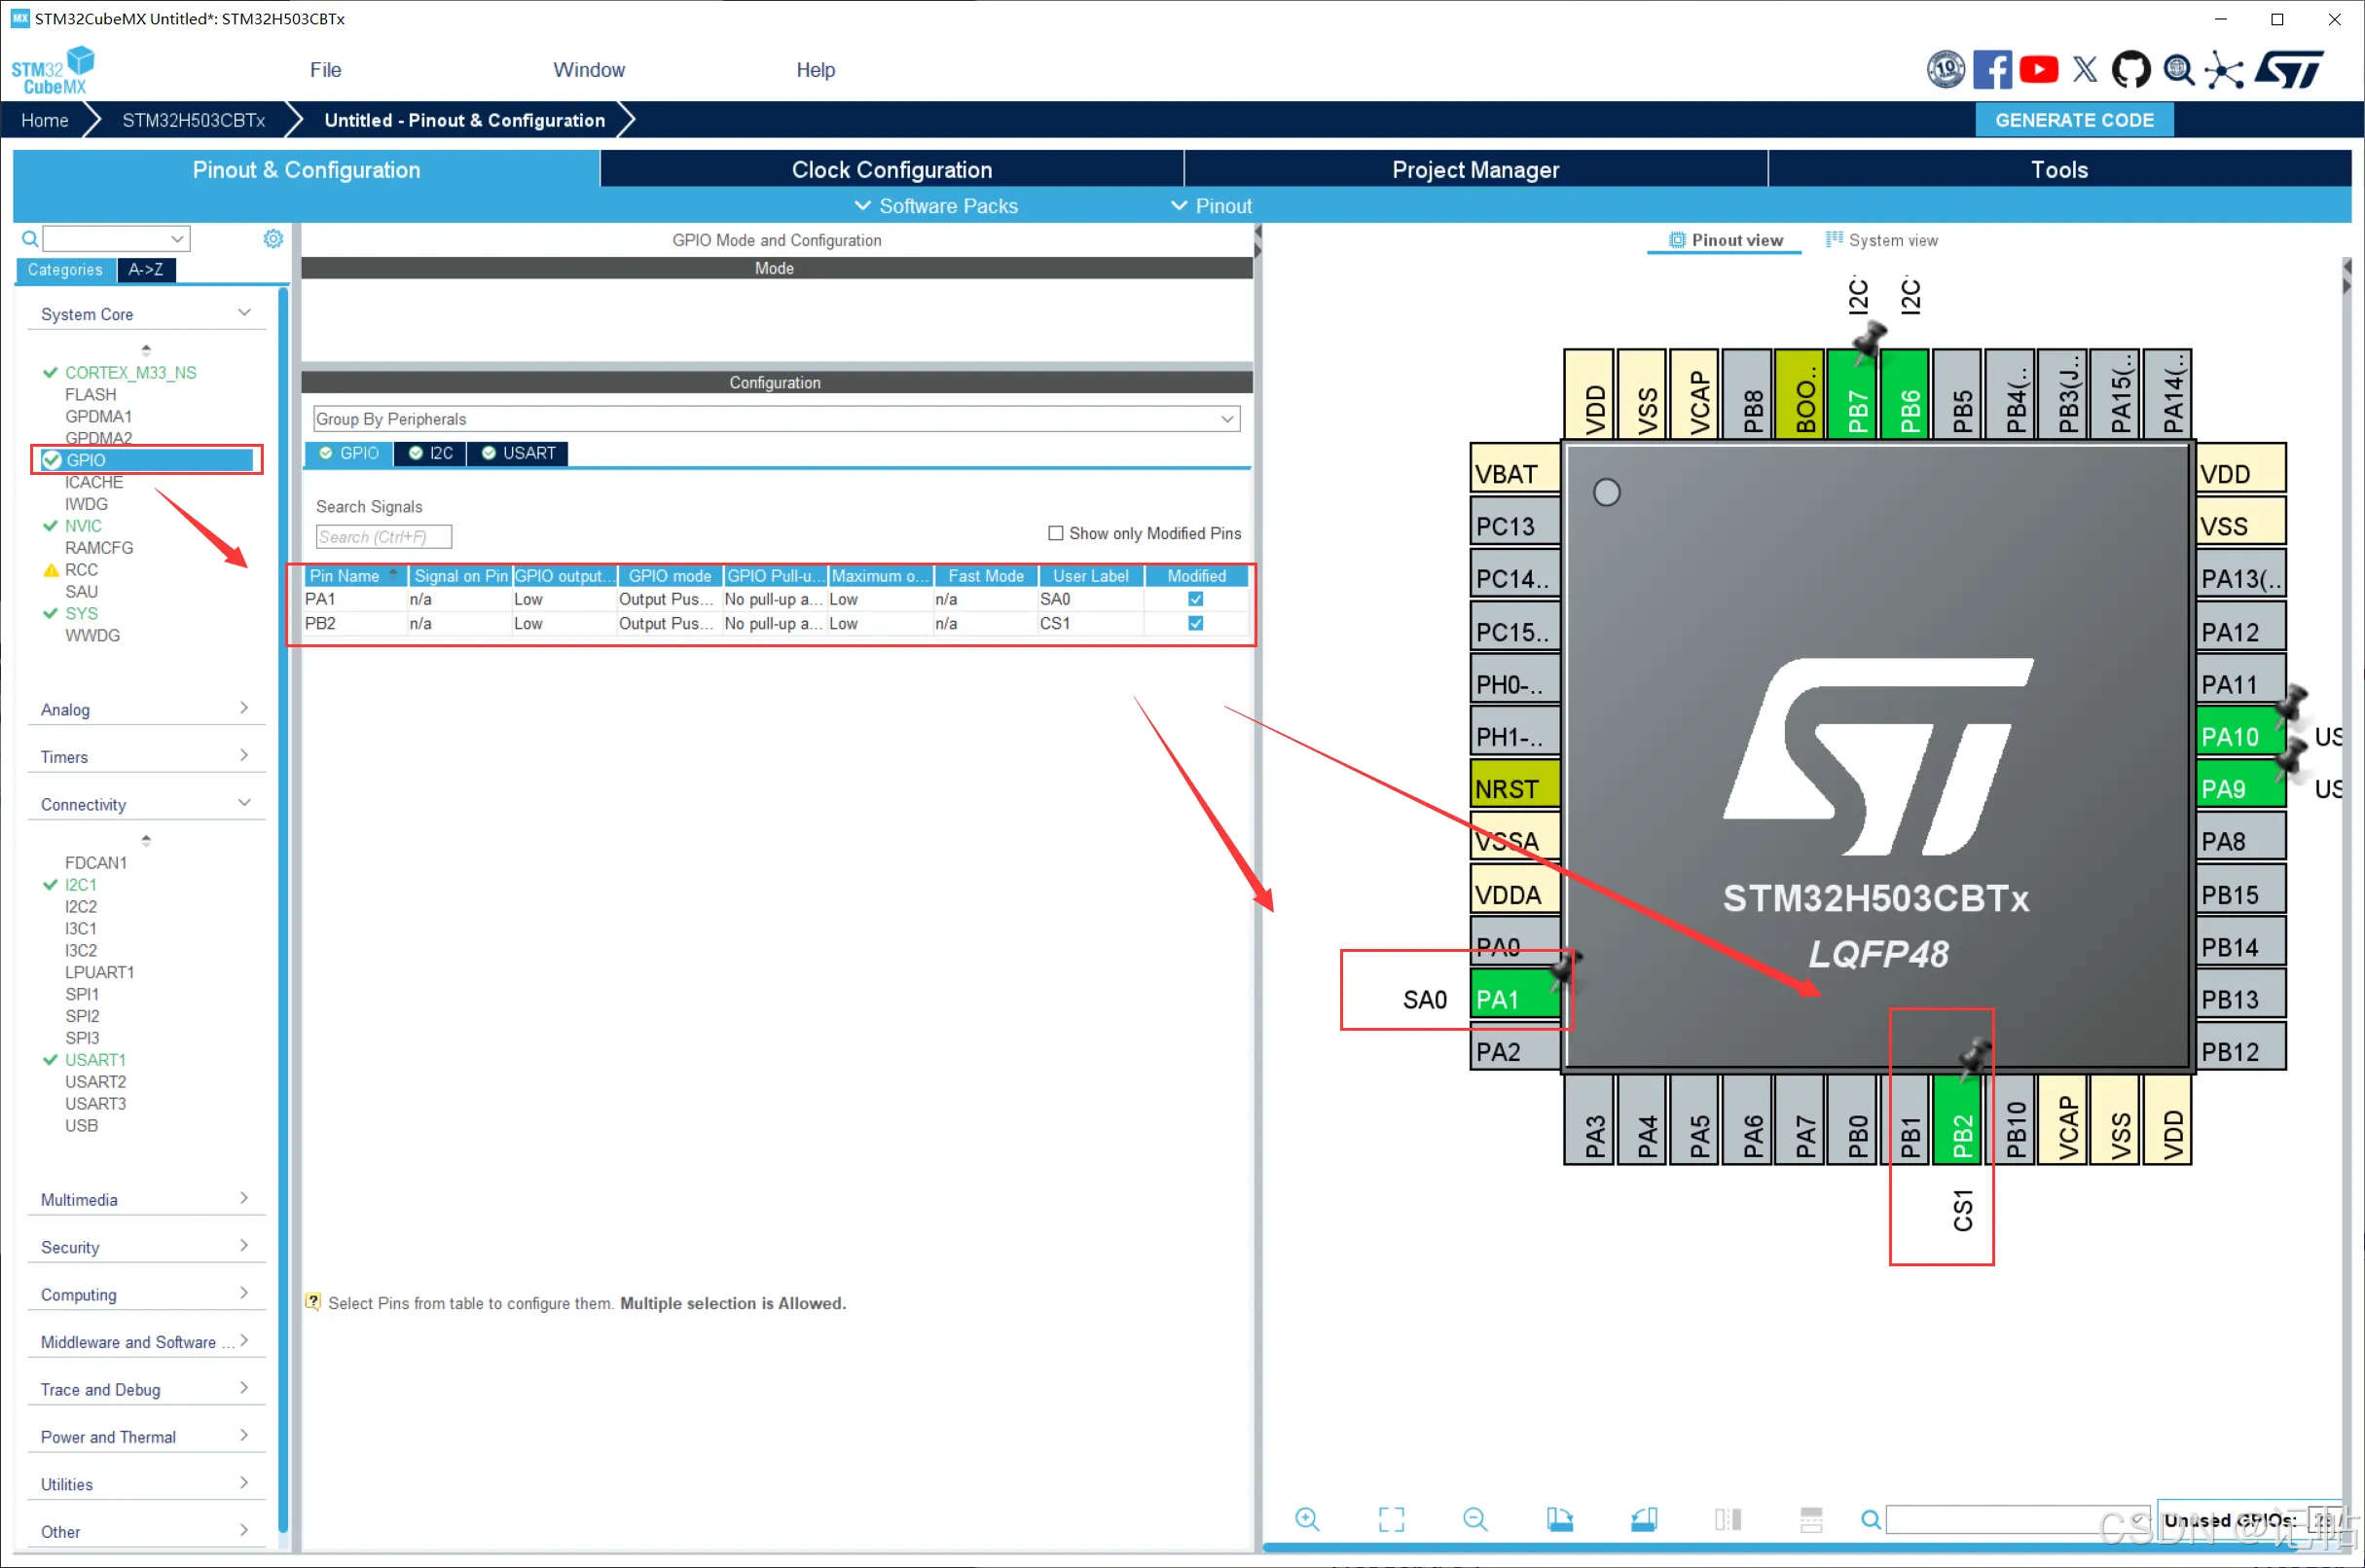Click the STM32CubeMX logo
The width and height of the screenshot is (2365, 1568).
[x=53, y=70]
